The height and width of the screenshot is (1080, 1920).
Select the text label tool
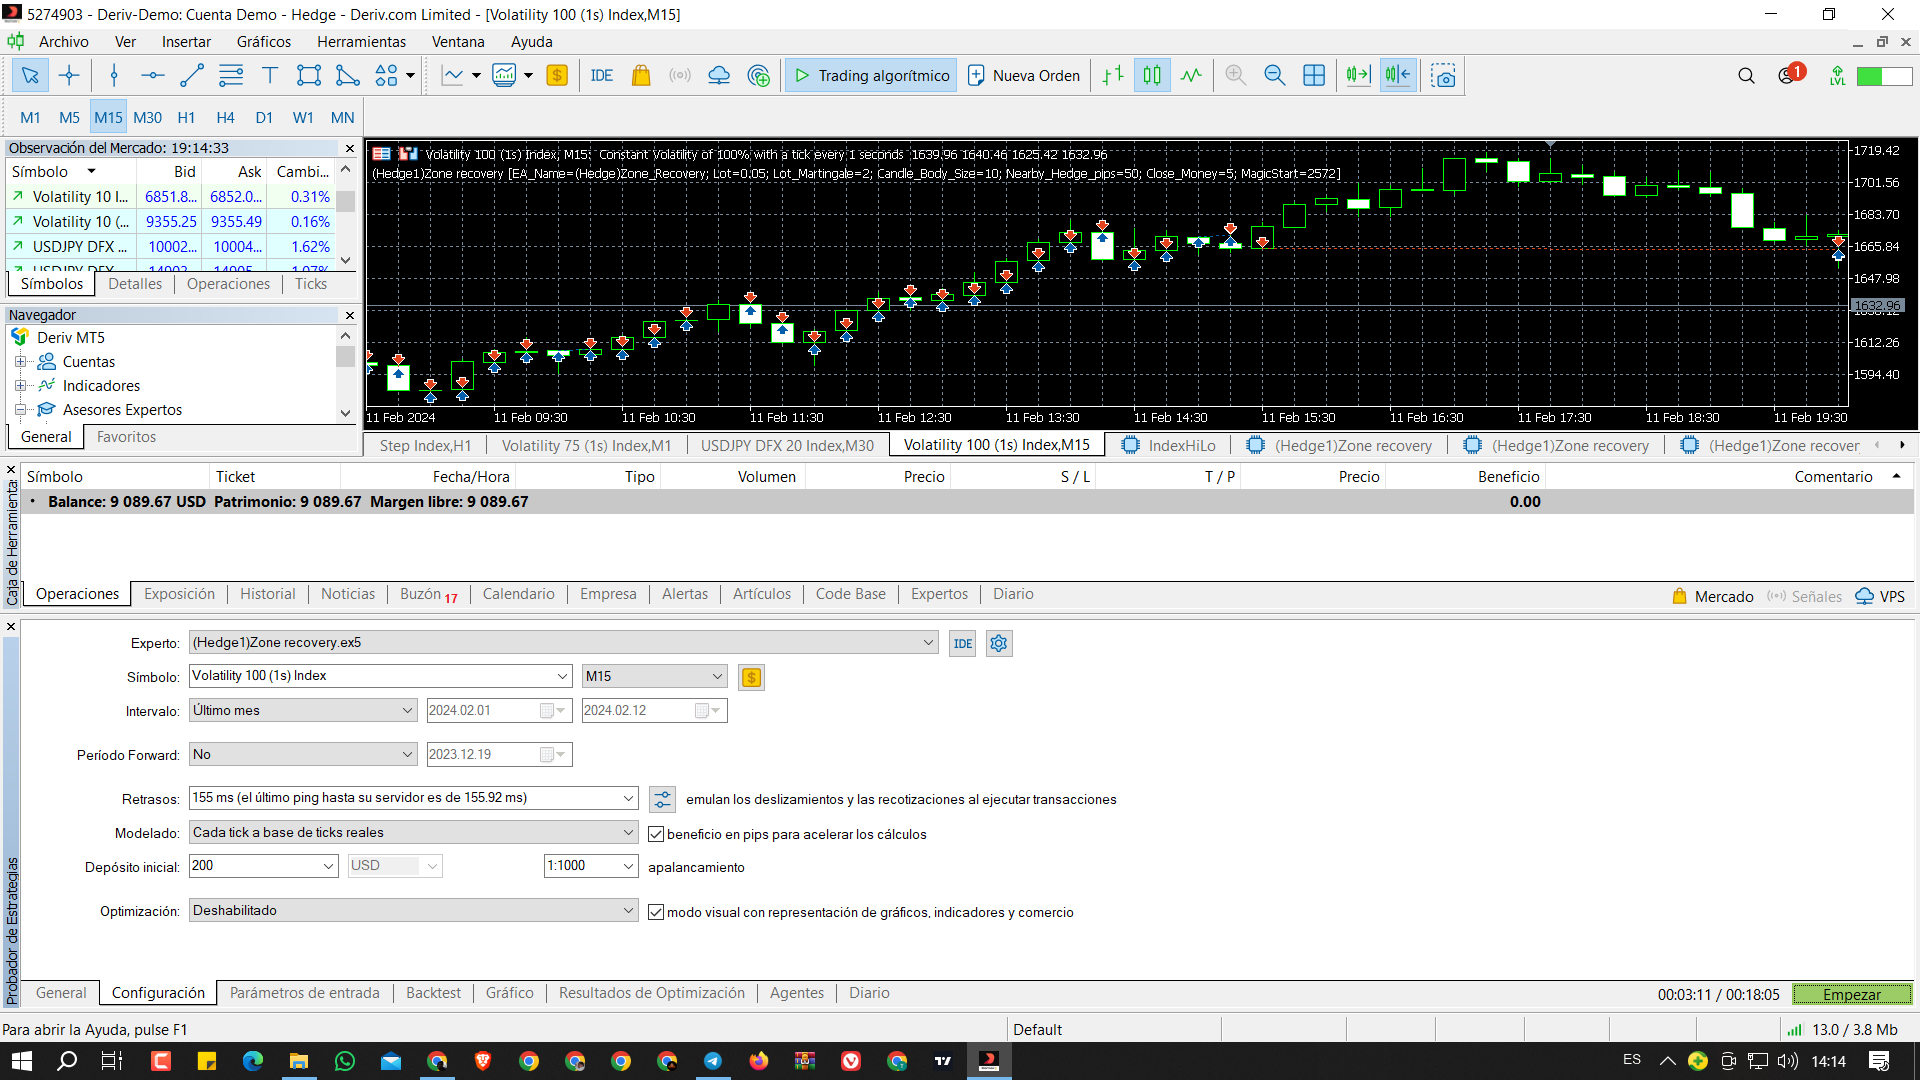point(269,75)
